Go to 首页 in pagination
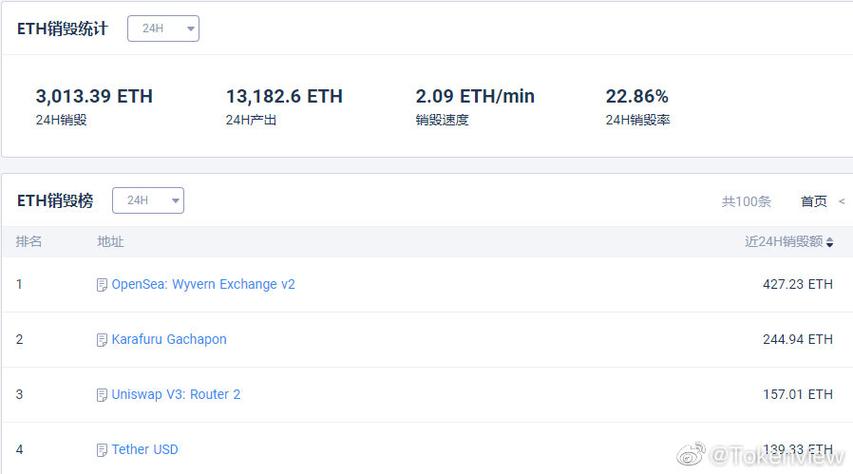This screenshot has width=853, height=474. [813, 201]
